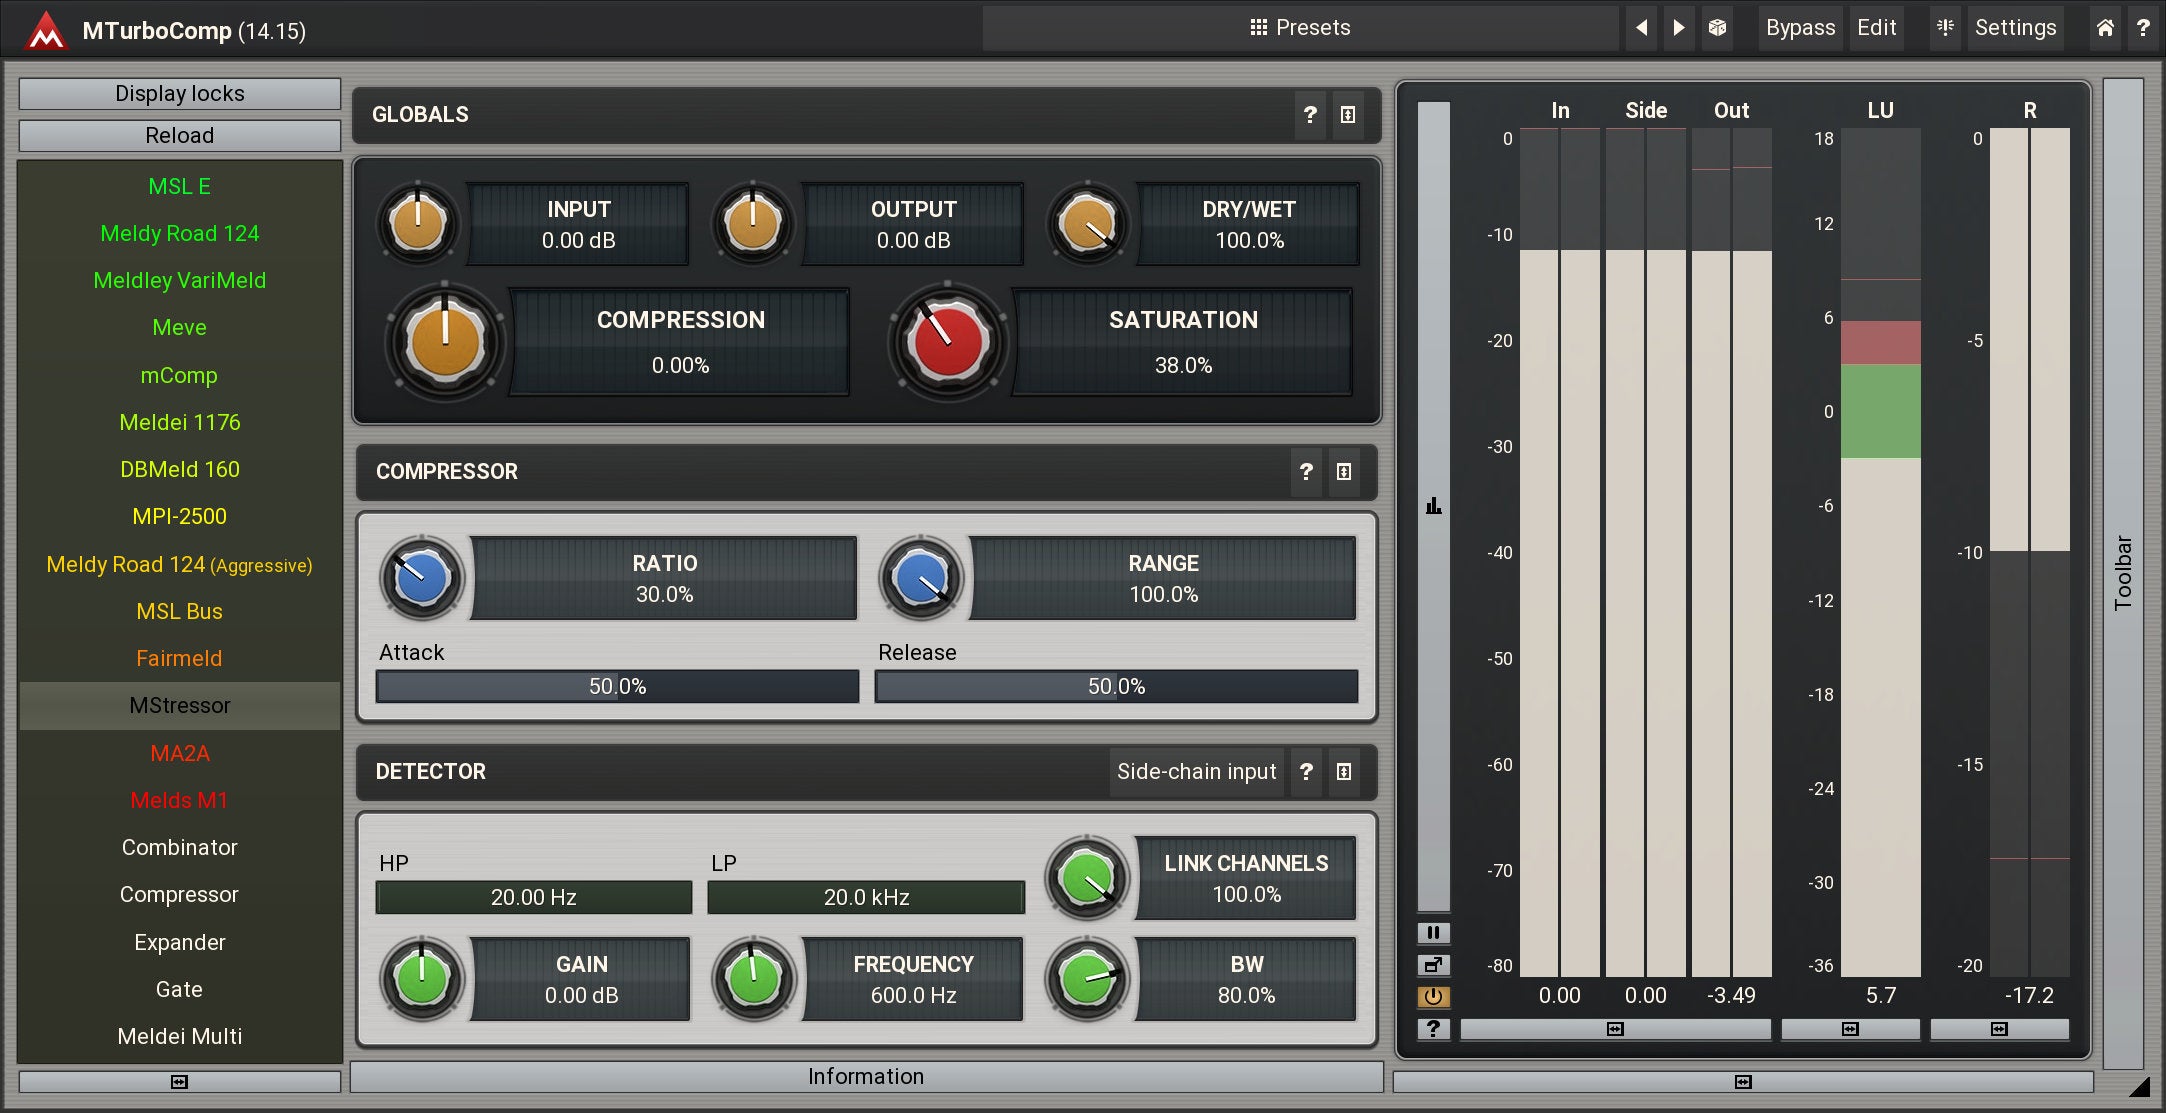Viewport: 2166px width, 1113px height.
Task: Select the Fairmeld device
Action: [x=180, y=659]
